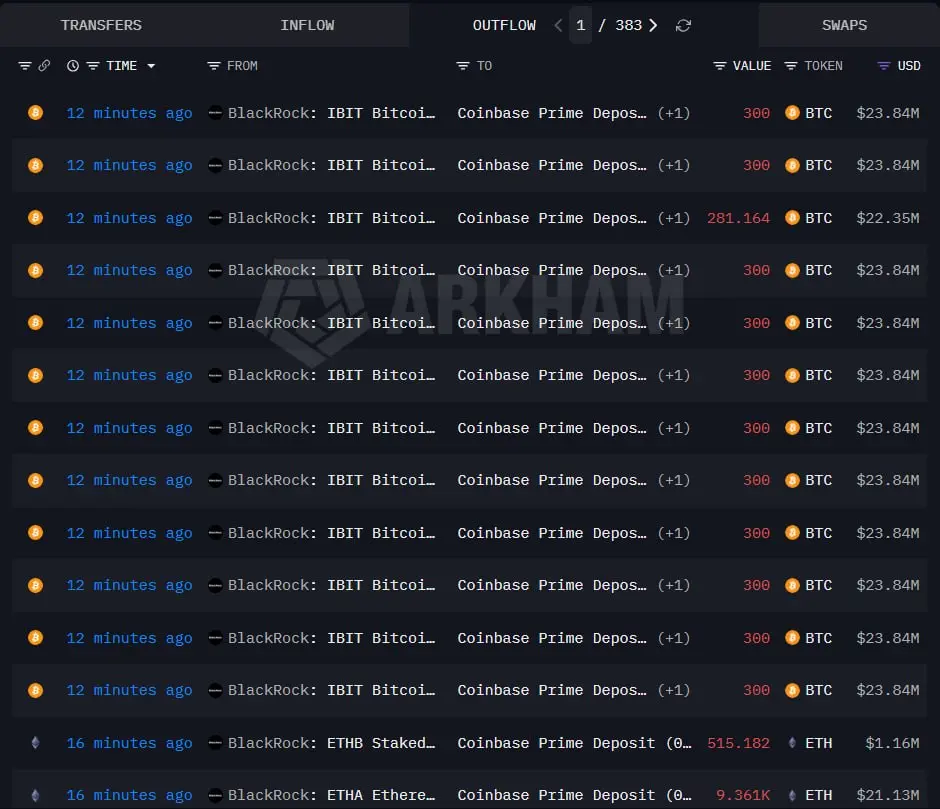Image resolution: width=940 pixels, height=809 pixels.
Task: Click the Bitcoin chain icon on the 281.164 row
Action: (x=35, y=218)
